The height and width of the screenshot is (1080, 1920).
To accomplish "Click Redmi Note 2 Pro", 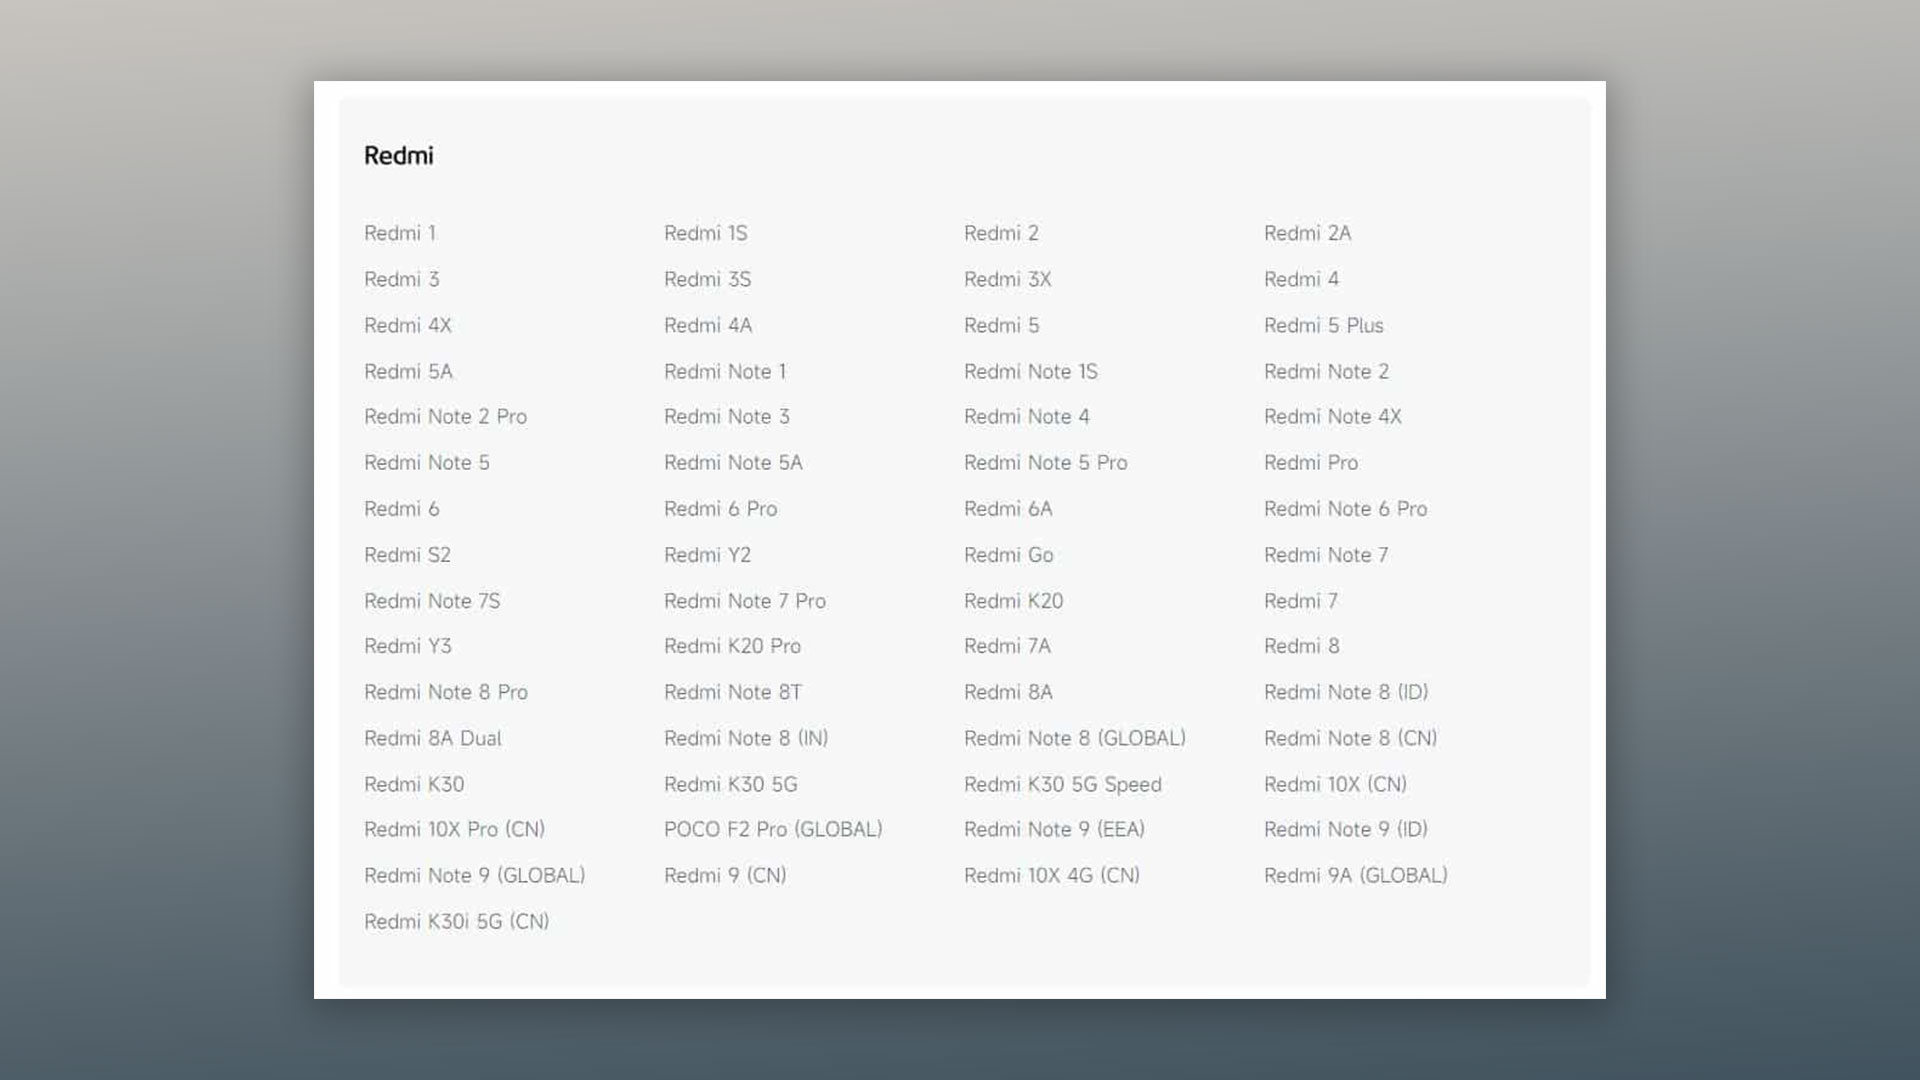I will tap(445, 416).
